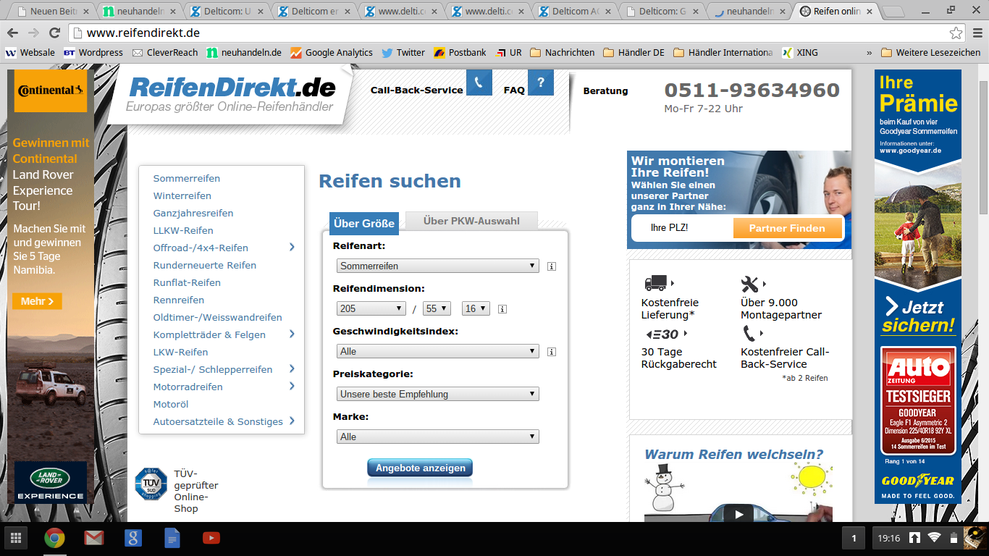Click the free Call-Back phone icon
The height and width of the screenshot is (556, 989).
[749, 333]
